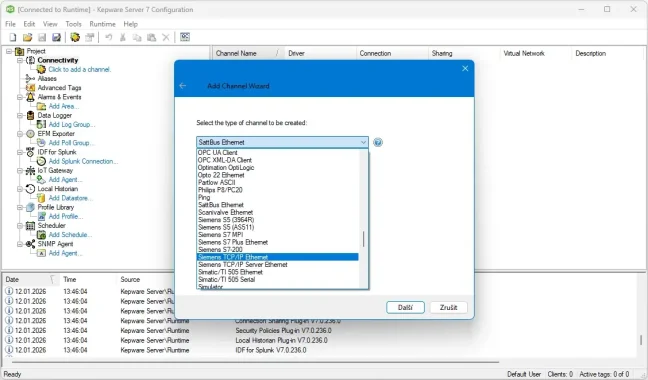Collapse the EFM Exporter node

pyautogui.click(x=20, y=134)
